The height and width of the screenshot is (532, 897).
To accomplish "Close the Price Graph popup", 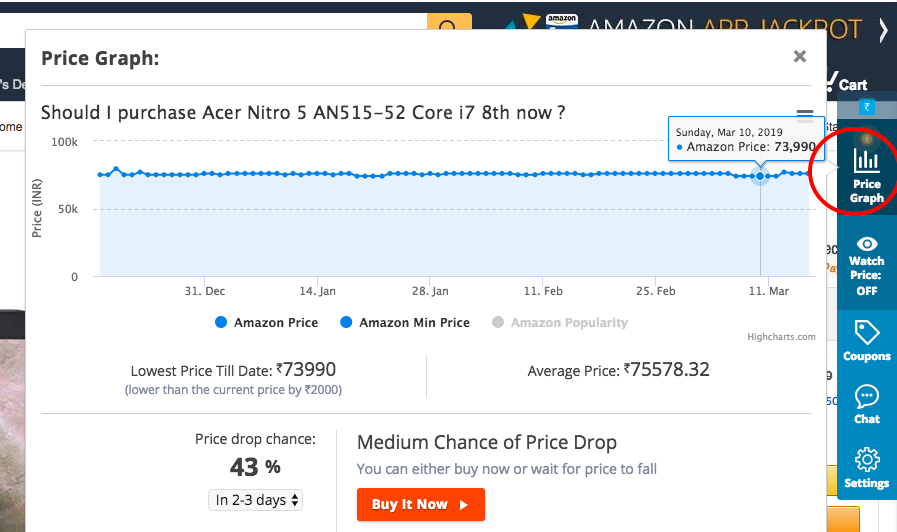I will 799,57.
